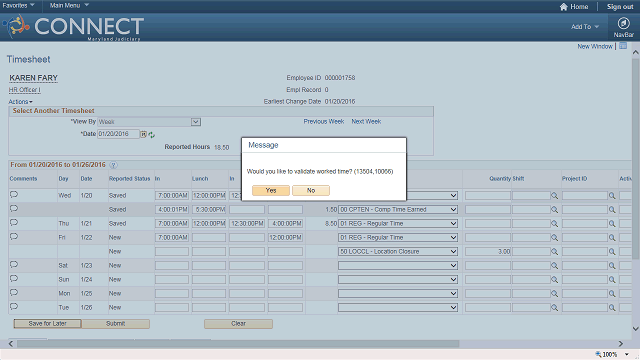Click the Shift lookup magnifier in Wed row
Screen dimensions: 640x360
[554, 196]
